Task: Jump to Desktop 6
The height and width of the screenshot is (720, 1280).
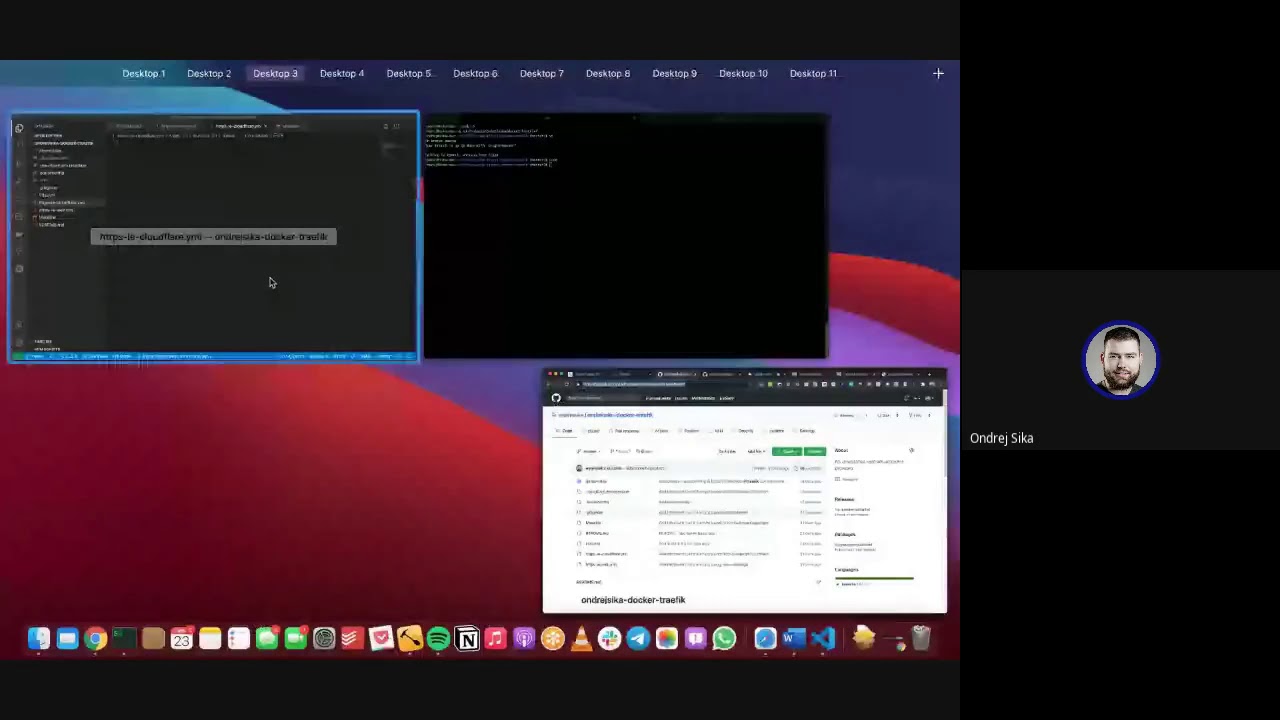Action: pyautogui.click(x=475, y=73)
